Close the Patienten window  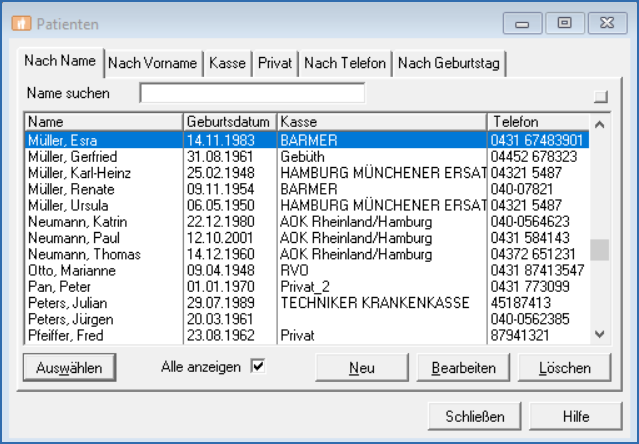(x=607, y=23)
